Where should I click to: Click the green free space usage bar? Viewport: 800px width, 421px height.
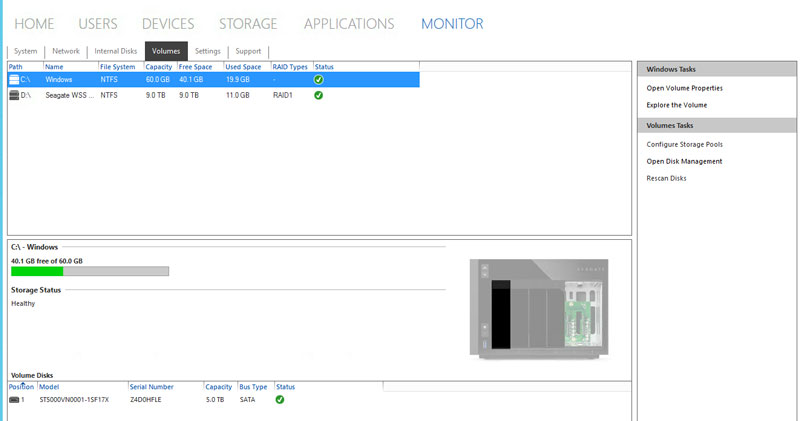[x=37, y=271]
